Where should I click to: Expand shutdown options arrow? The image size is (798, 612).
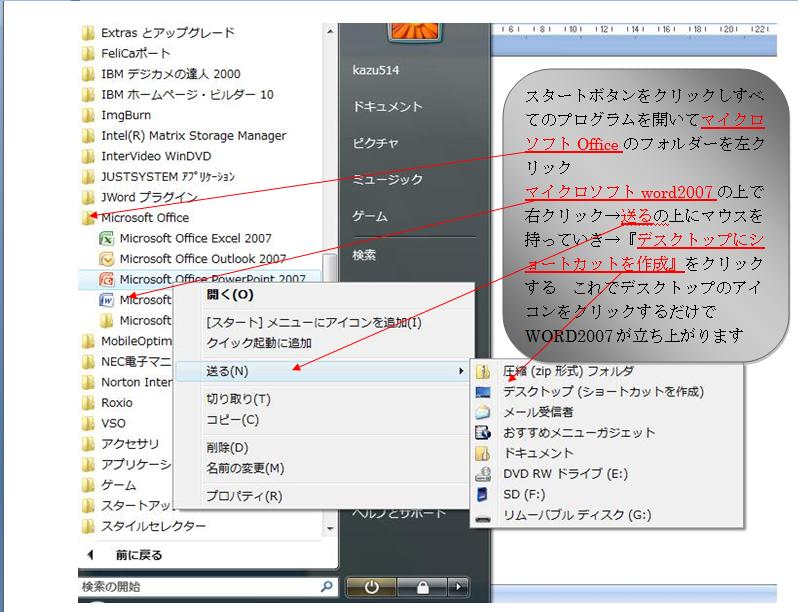click(x=458, y=587)
